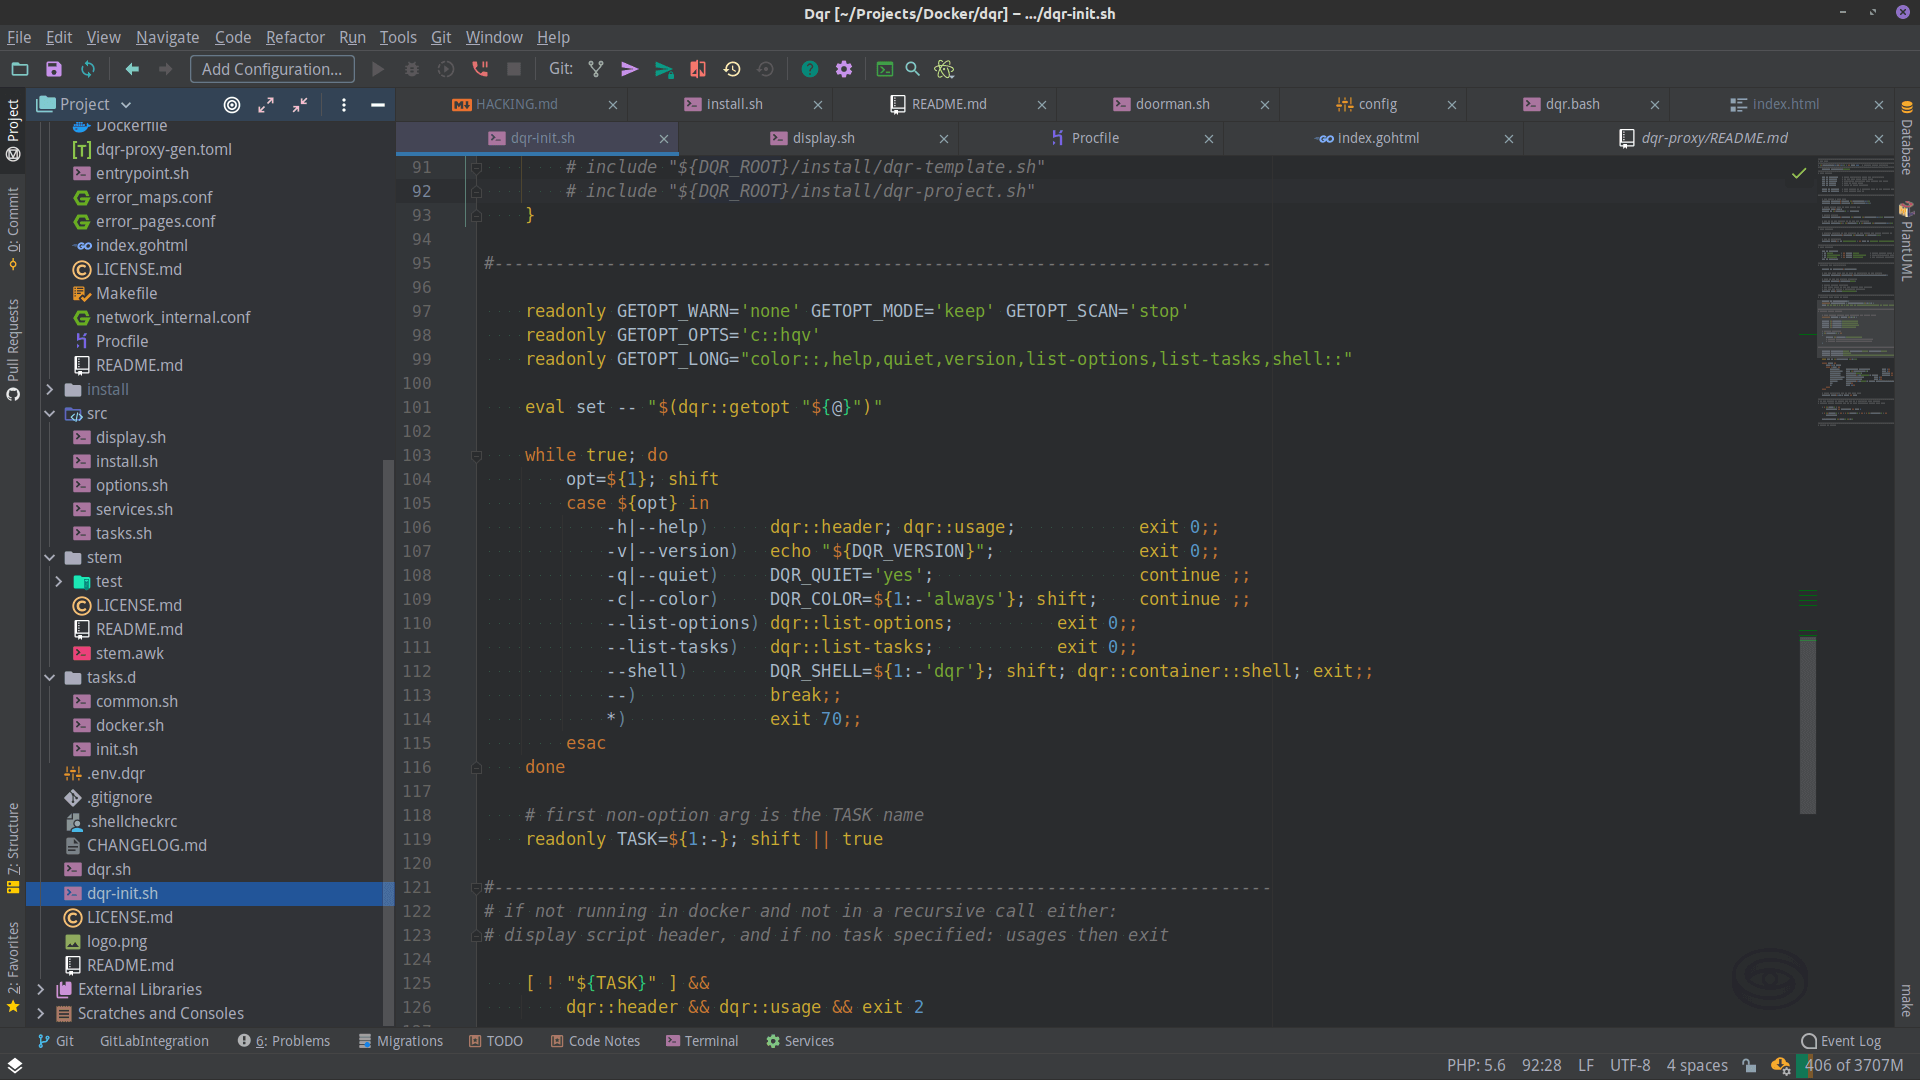This screenshot has width=1920, height=1080.
Task: Click the Save All icon
Action: click(54, 69)
